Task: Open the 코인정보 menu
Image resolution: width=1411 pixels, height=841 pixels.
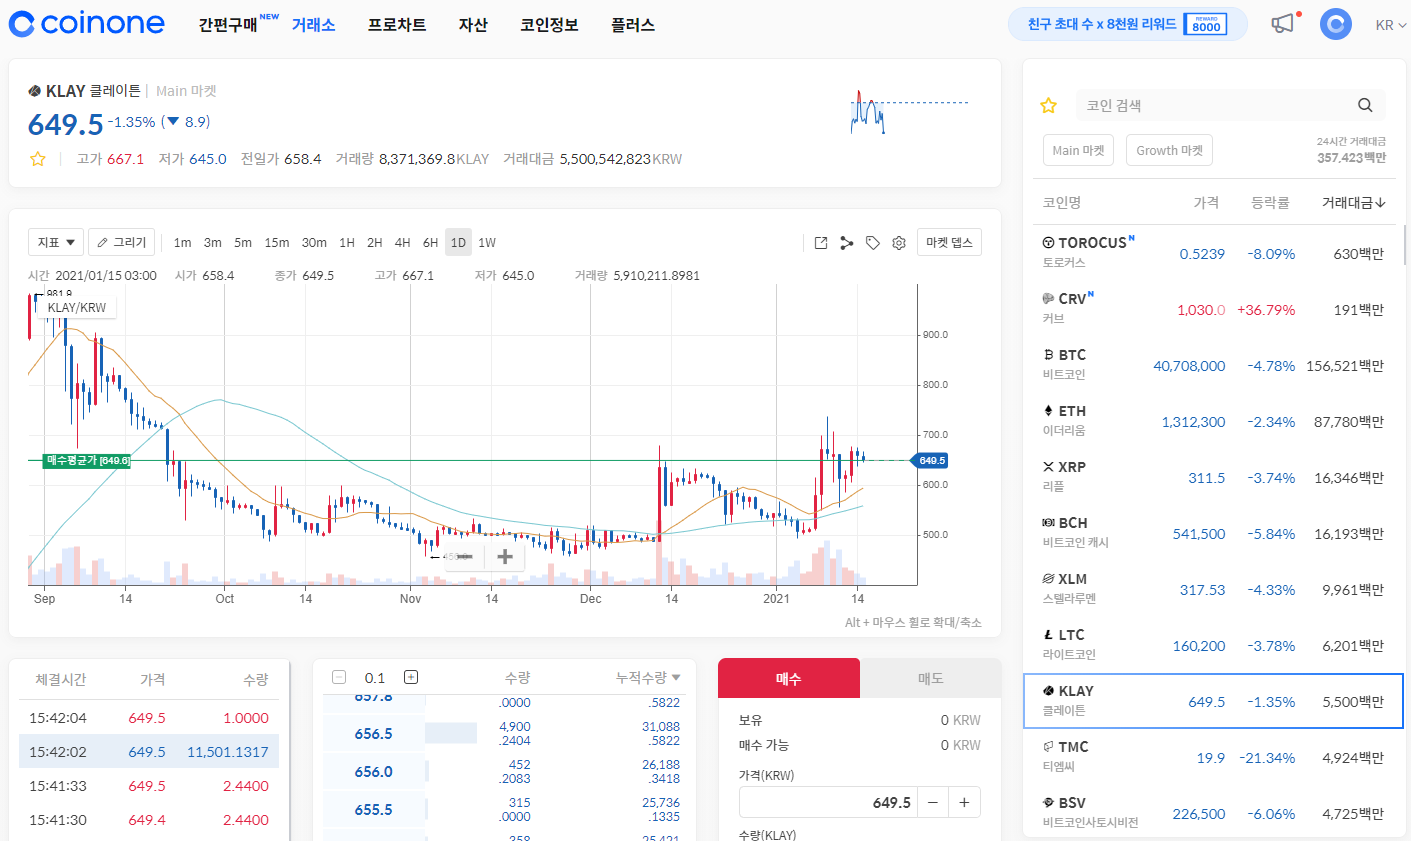Action: (x=549, y=25)
